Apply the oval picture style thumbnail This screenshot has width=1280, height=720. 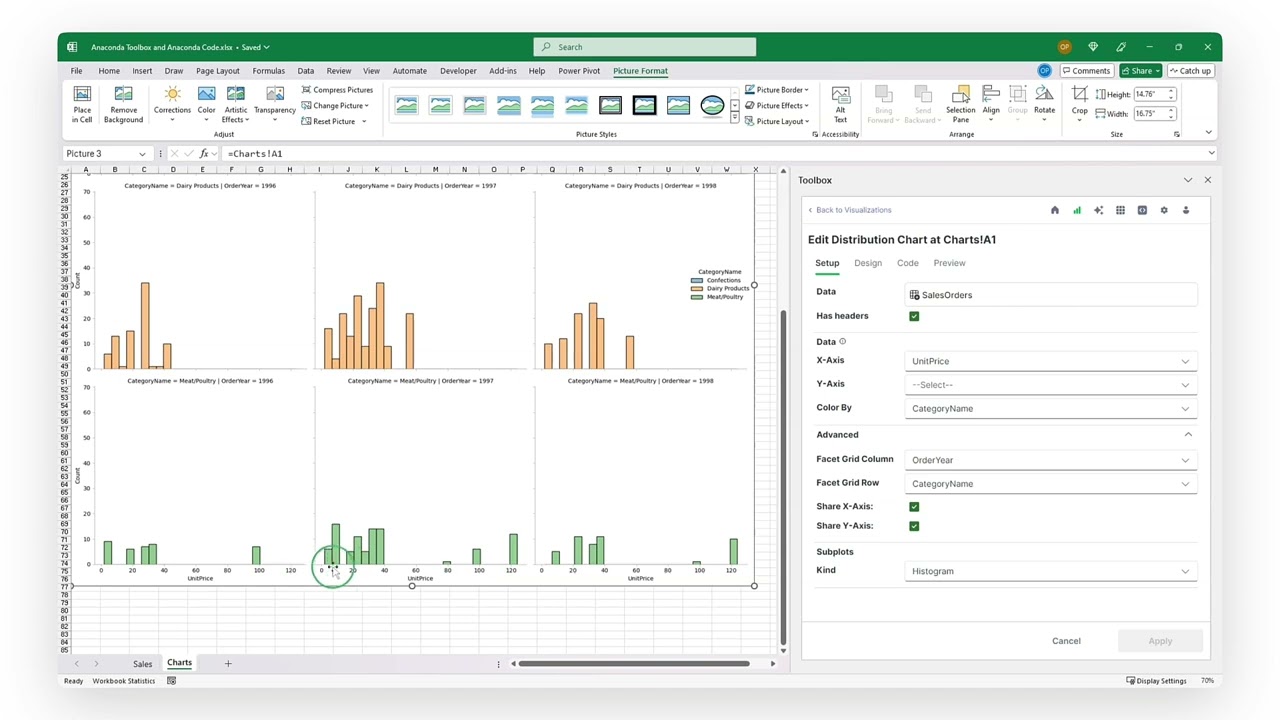[x=712, y=105]
